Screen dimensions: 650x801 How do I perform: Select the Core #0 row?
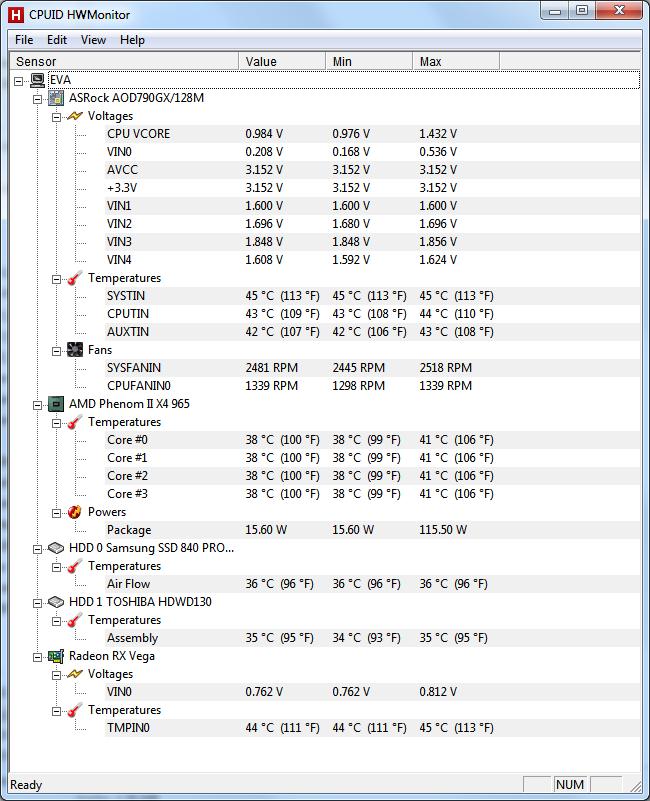372,440
